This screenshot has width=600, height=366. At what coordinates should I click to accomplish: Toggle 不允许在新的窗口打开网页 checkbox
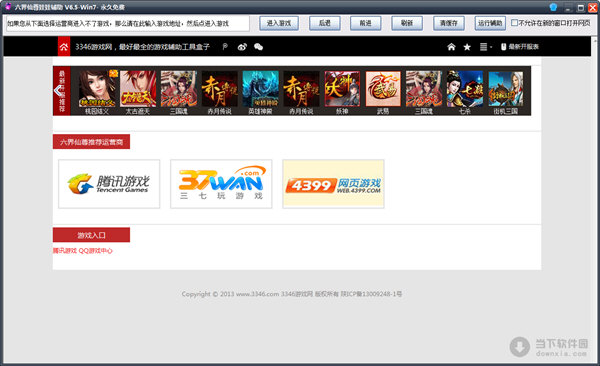515,23
